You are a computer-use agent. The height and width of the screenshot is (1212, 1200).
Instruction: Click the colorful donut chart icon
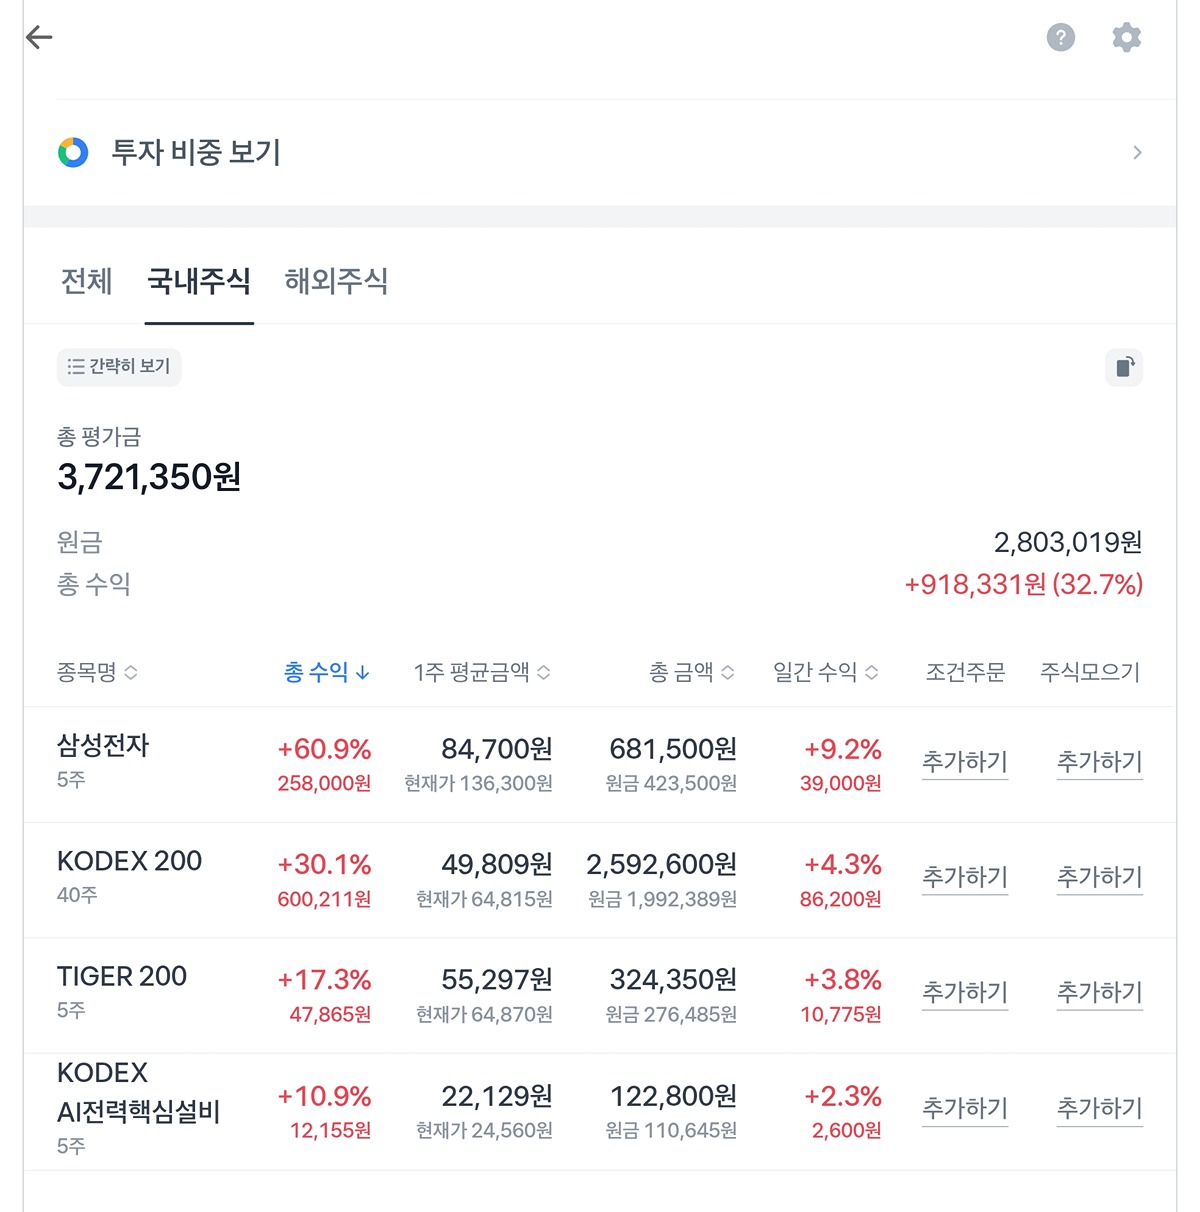coord(73,152)
